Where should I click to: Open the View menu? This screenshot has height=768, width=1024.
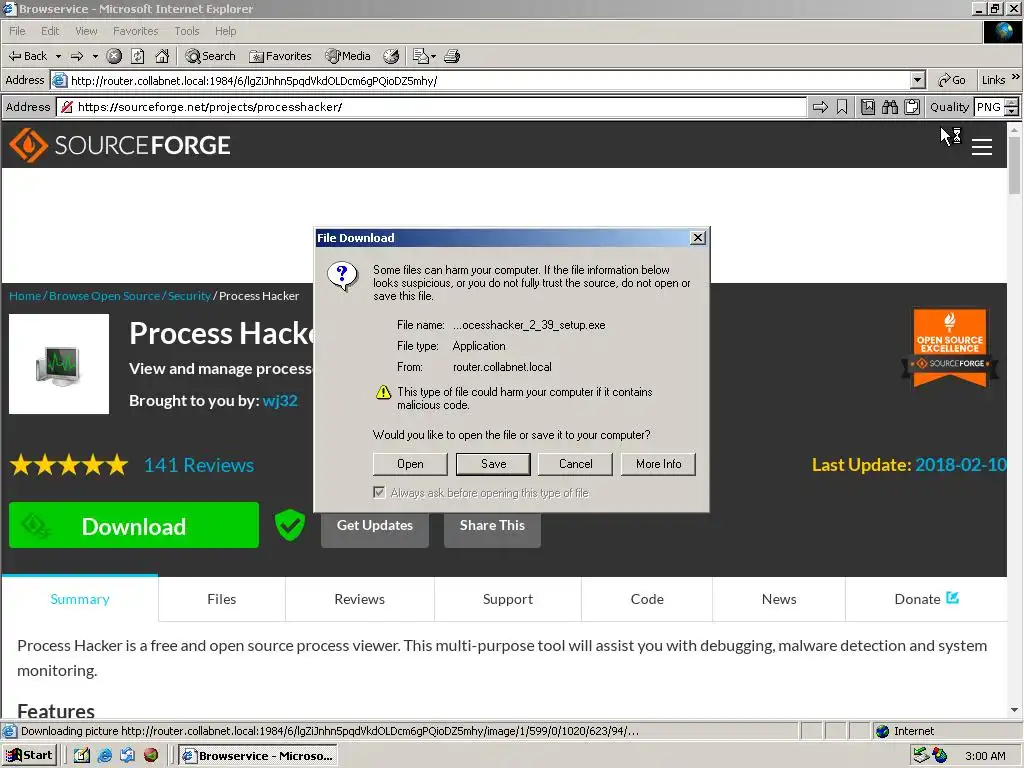point(86,31)
